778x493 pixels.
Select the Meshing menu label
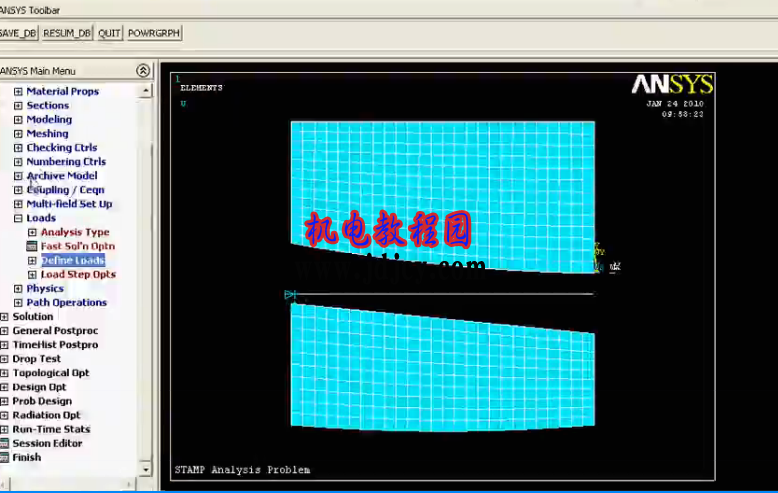[x=47, y=134]
